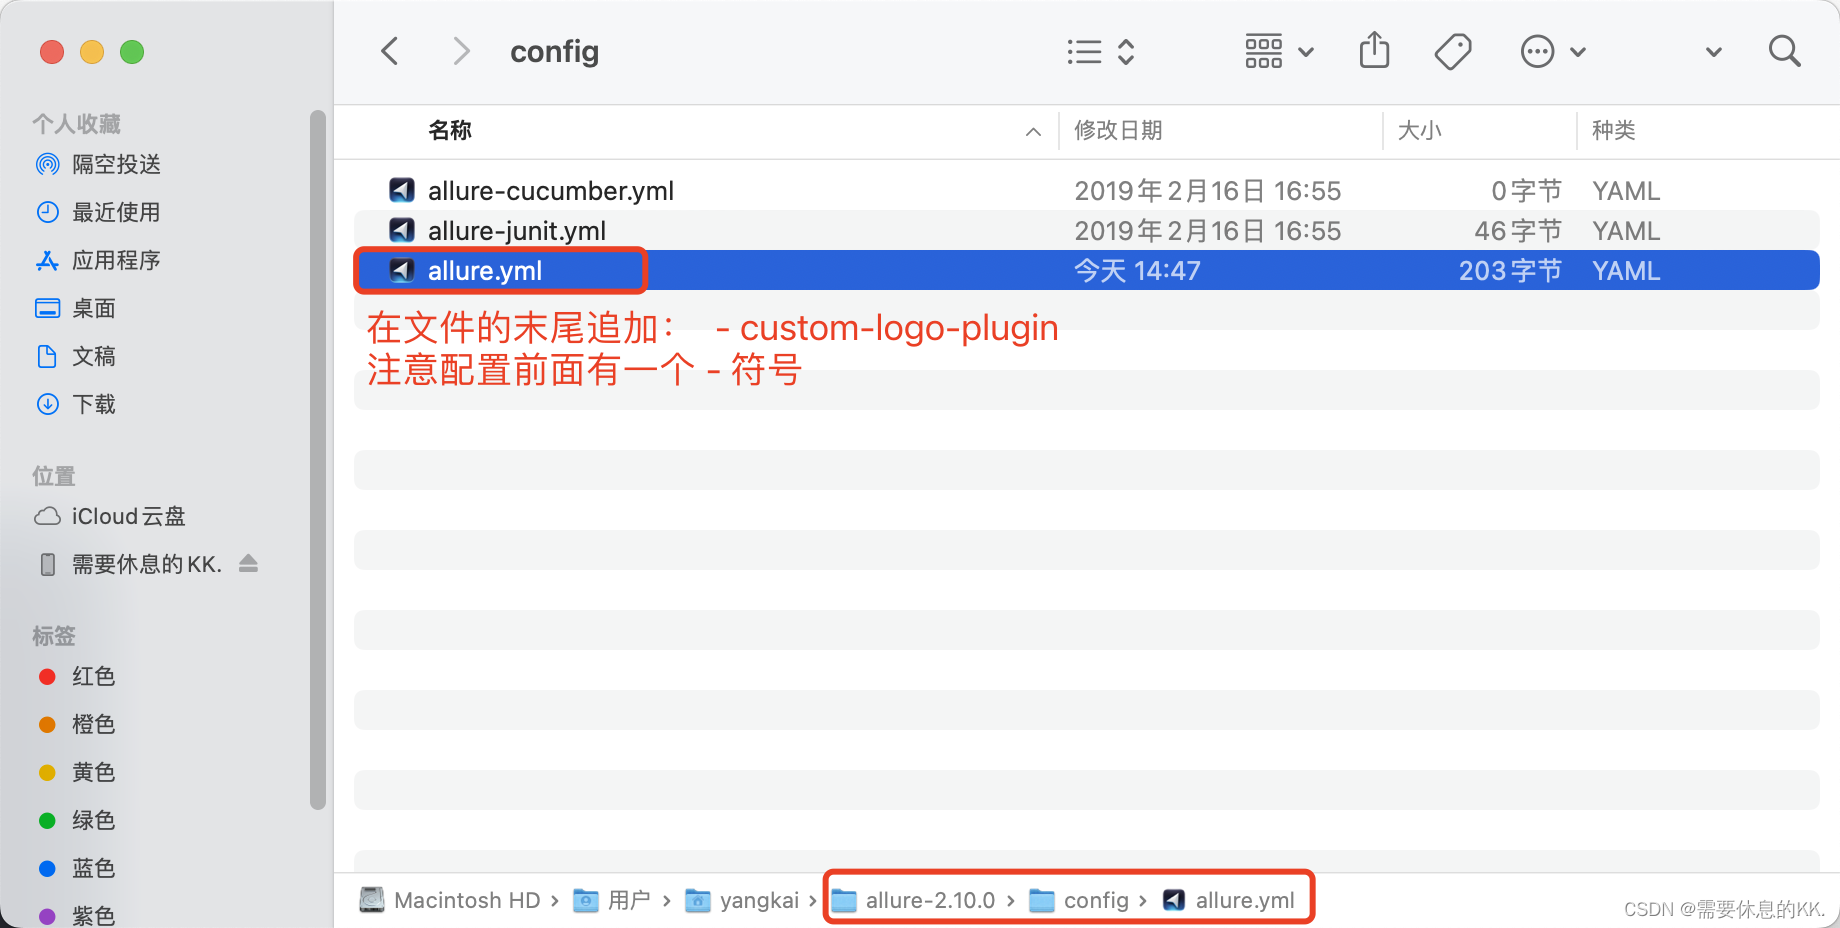Click the Share icon in toolbar

[x=1375, y=50]
